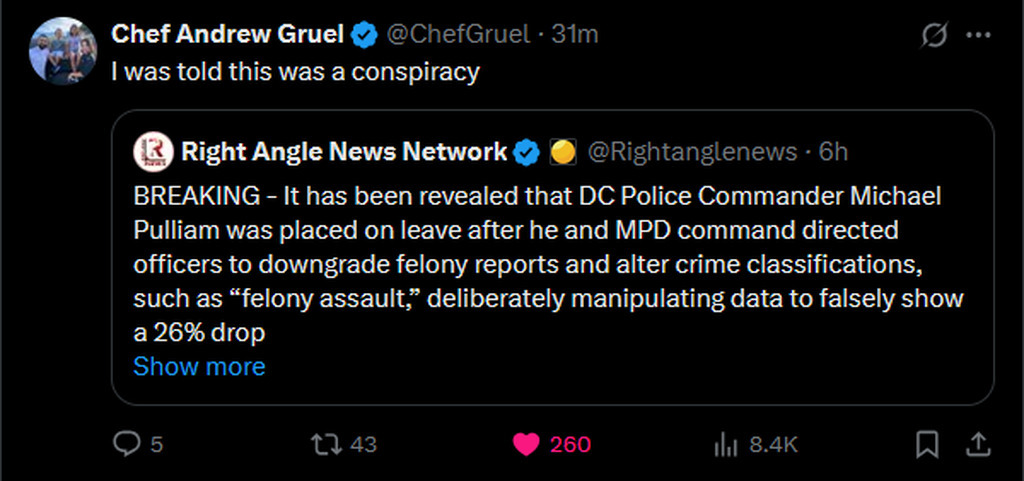Image resolution: width=1024 pixels, height=481 pixels.
Task: Open Chef Andrew Gruel's profile picture
Action: point(62,52)
